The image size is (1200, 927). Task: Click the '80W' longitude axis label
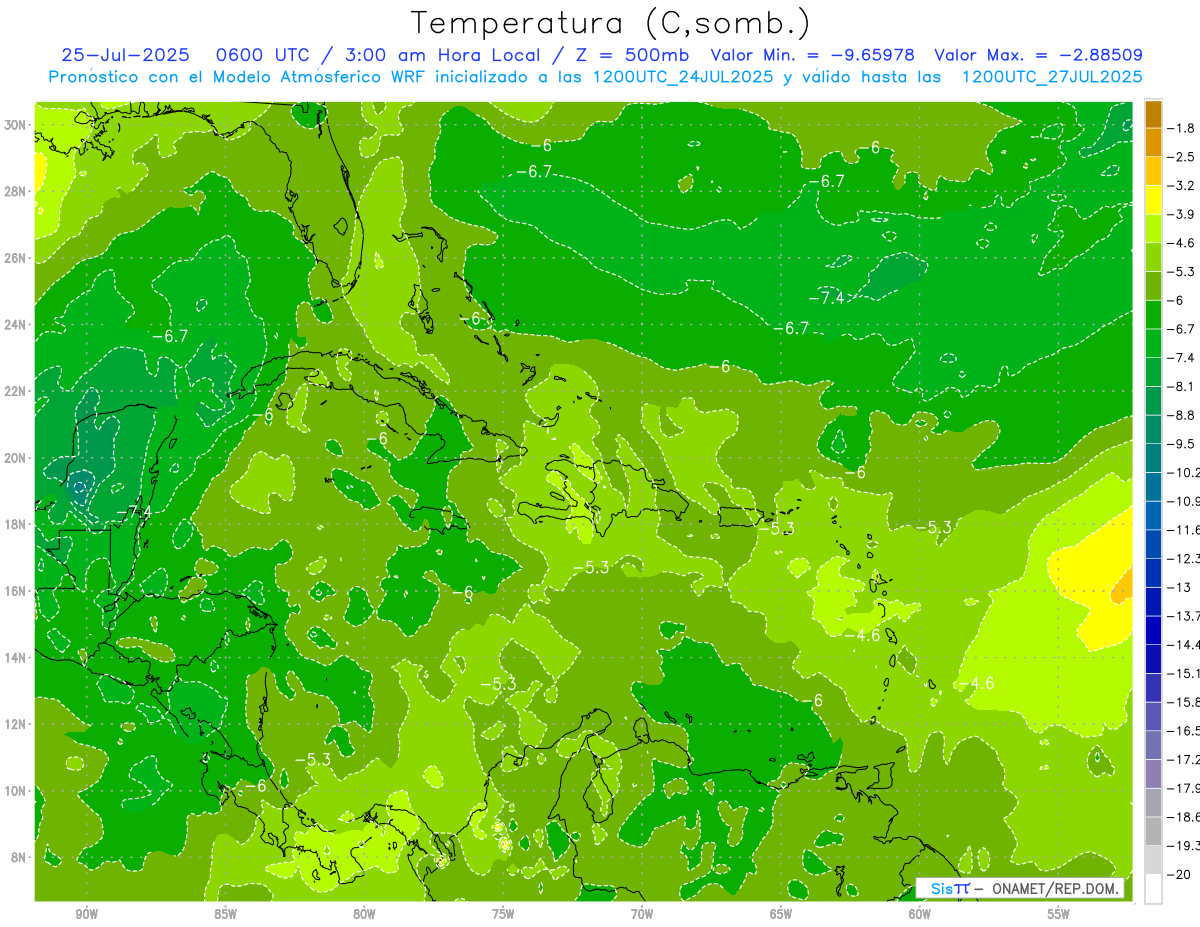pyautogui.click(x=364, y=914)
